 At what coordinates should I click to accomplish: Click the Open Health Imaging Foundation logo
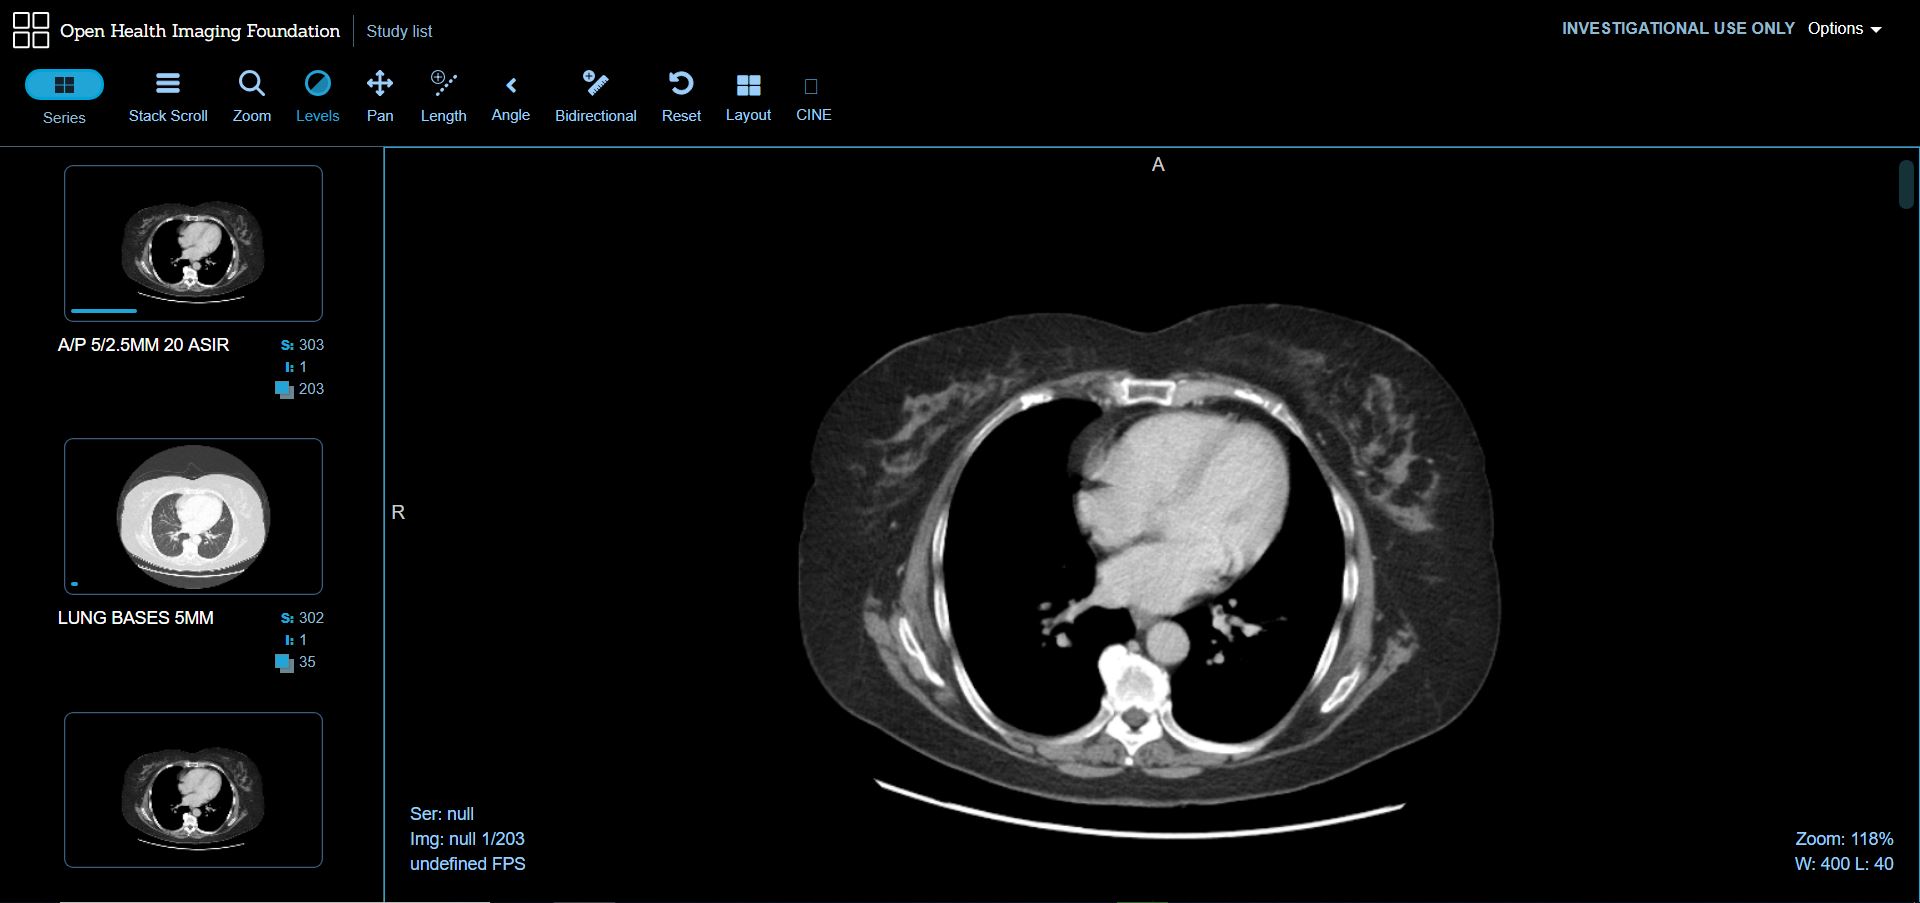31,30
